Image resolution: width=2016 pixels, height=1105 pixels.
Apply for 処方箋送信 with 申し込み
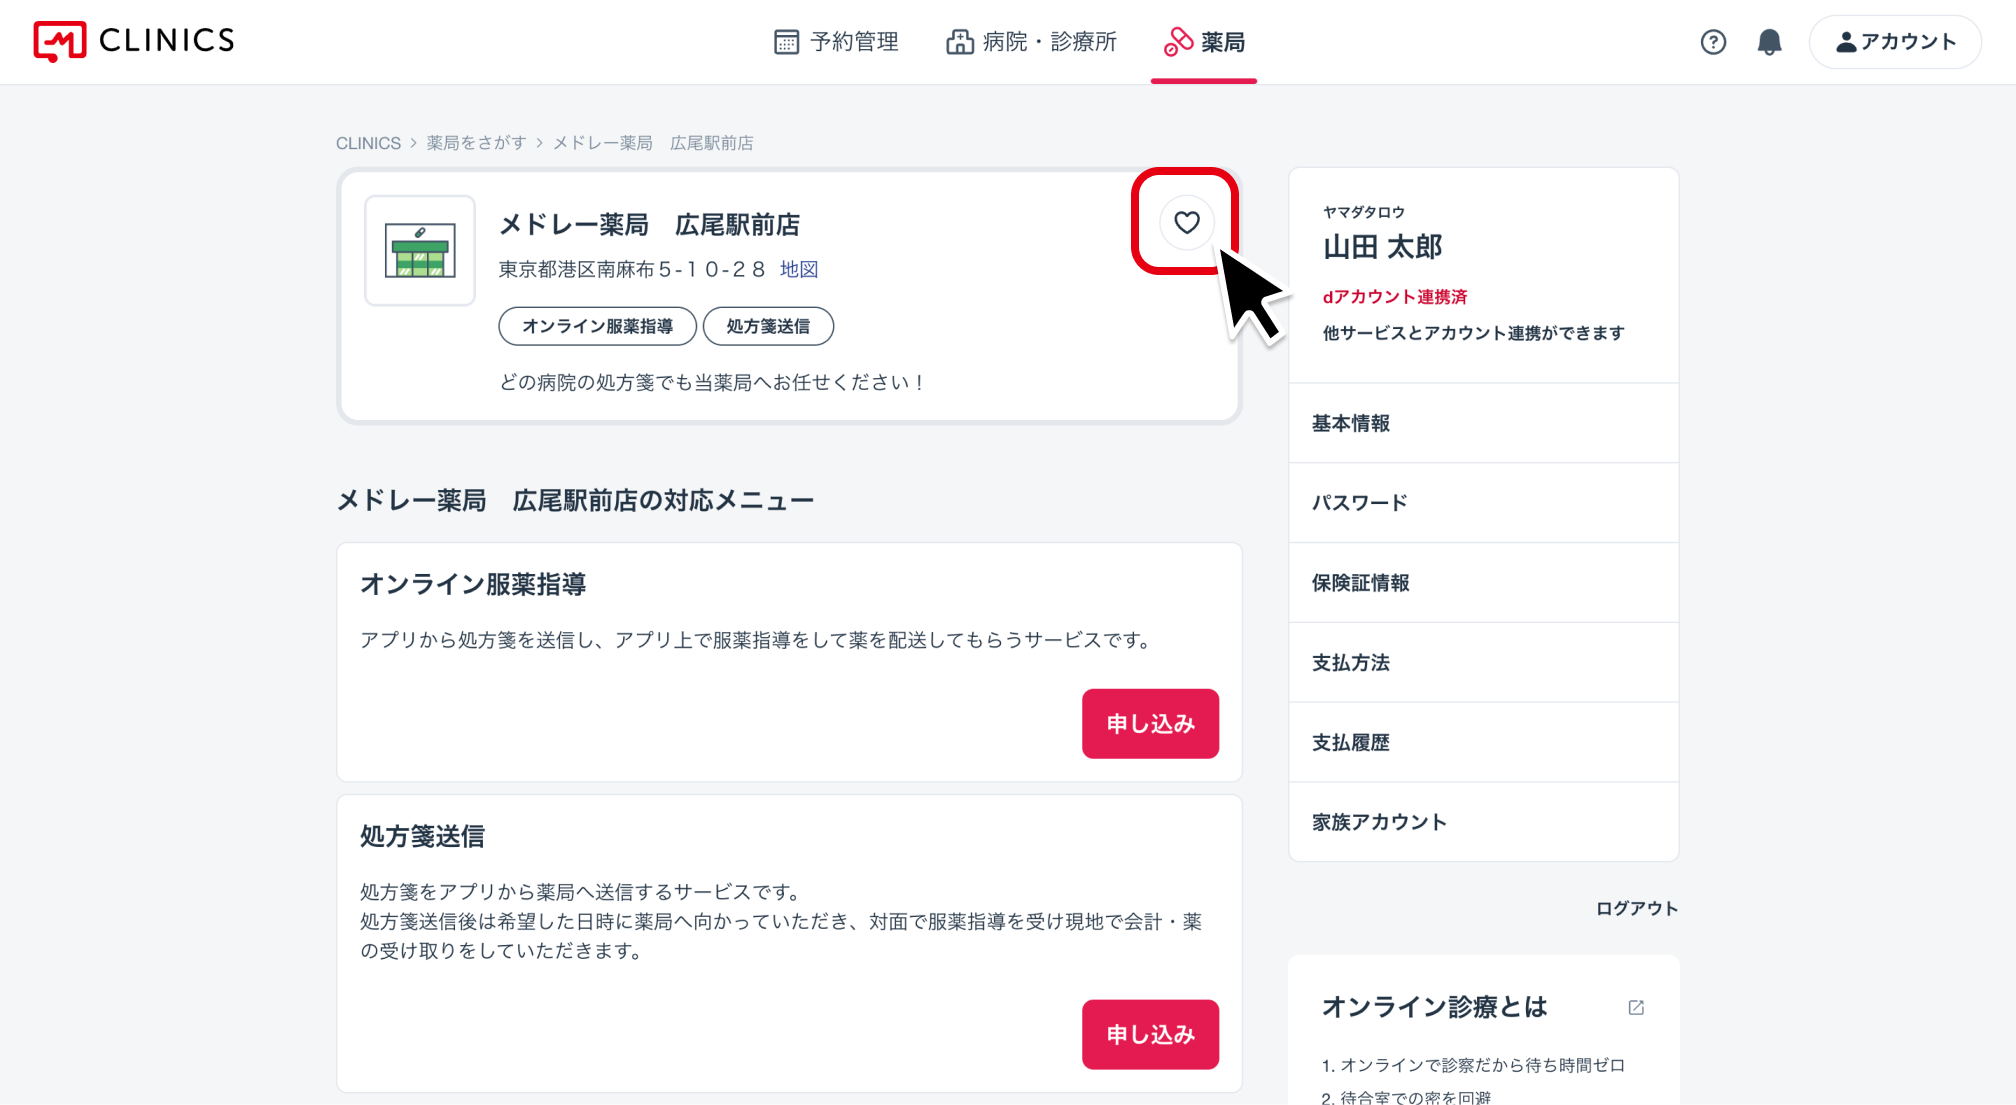[x=1150, y=1034]
